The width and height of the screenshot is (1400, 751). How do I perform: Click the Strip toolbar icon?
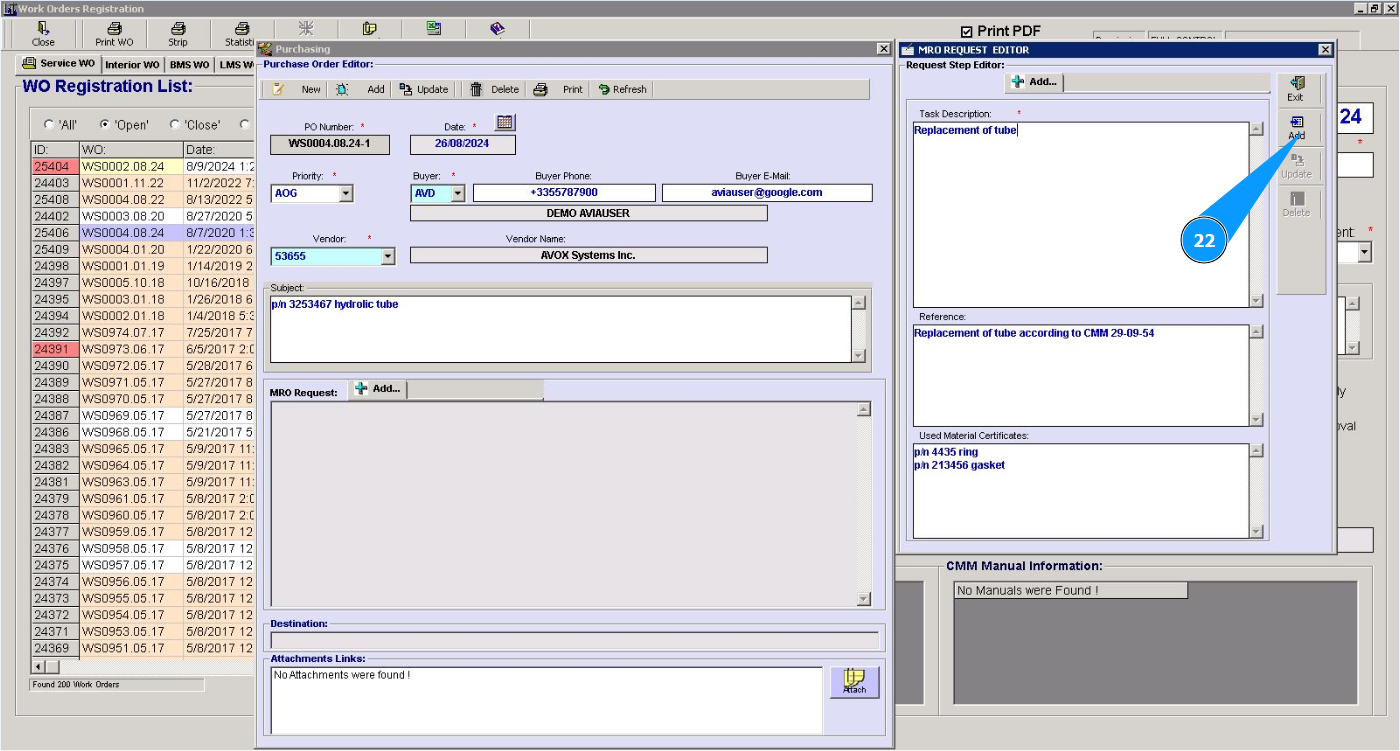(177, 34)
